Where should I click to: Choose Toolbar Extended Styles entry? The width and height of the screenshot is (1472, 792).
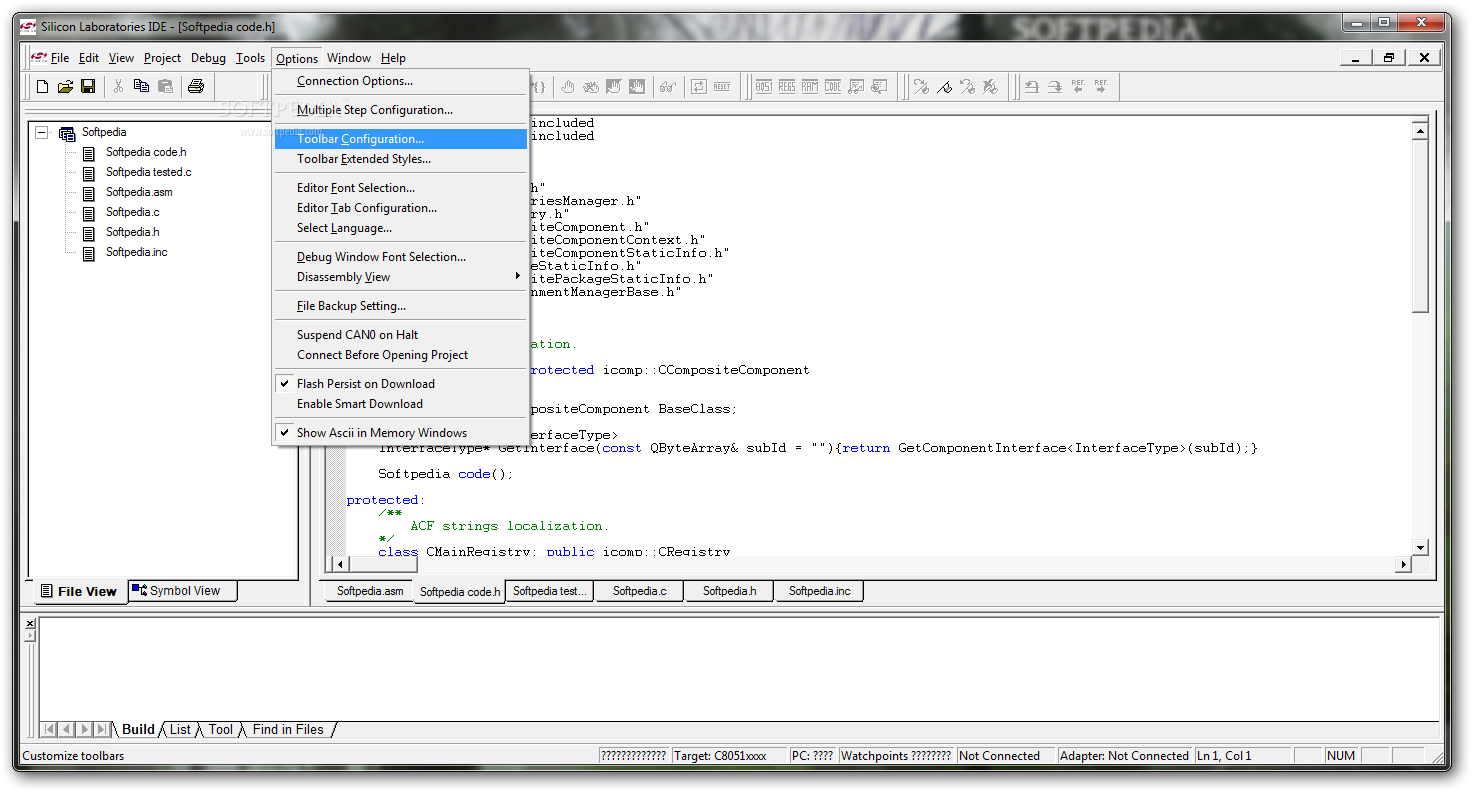point(400,159)
